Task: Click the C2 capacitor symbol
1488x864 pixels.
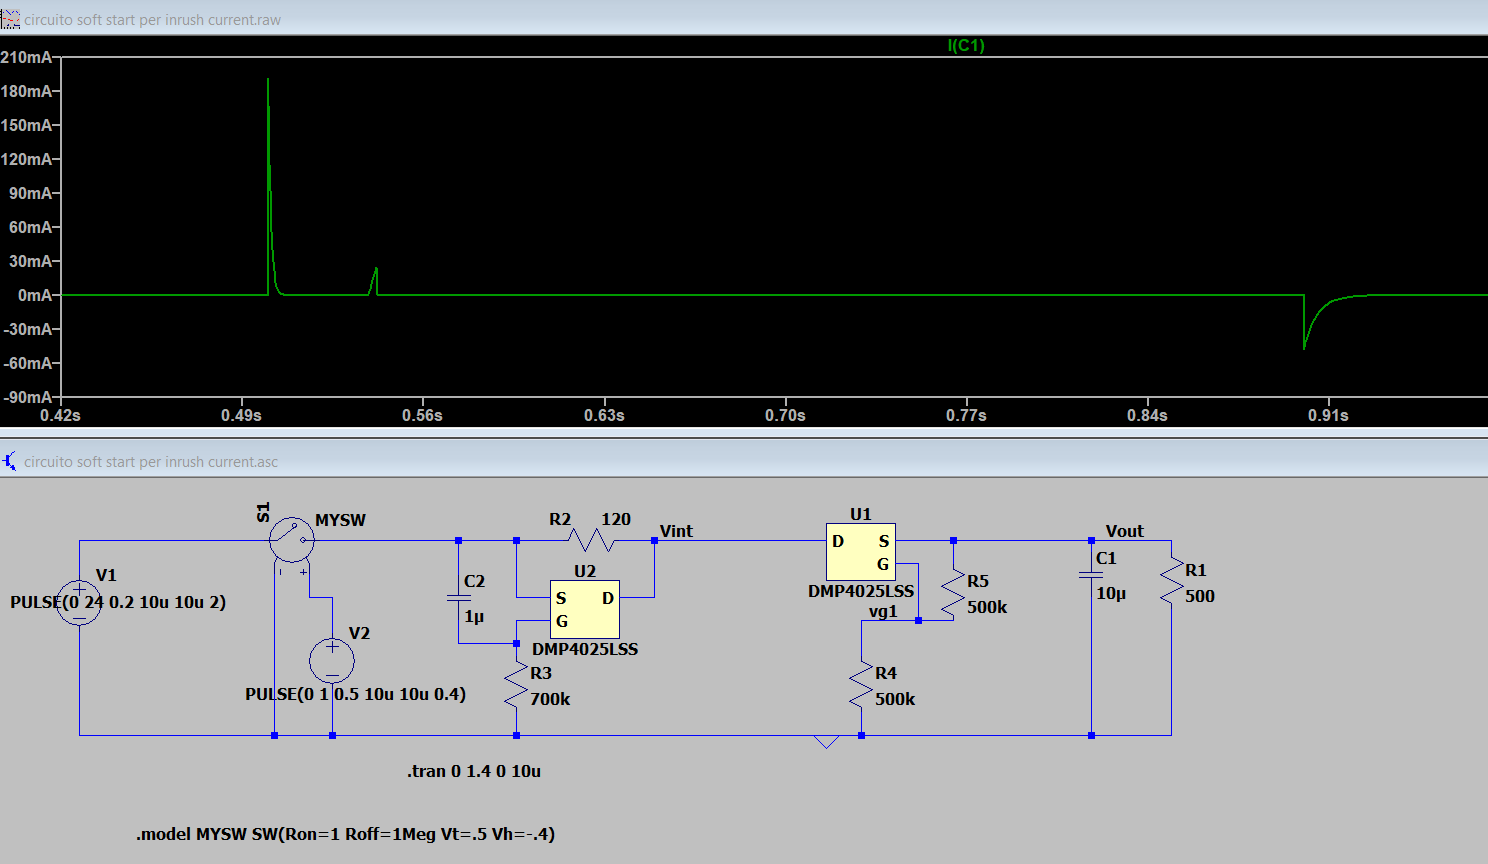Action: (458, 598)
